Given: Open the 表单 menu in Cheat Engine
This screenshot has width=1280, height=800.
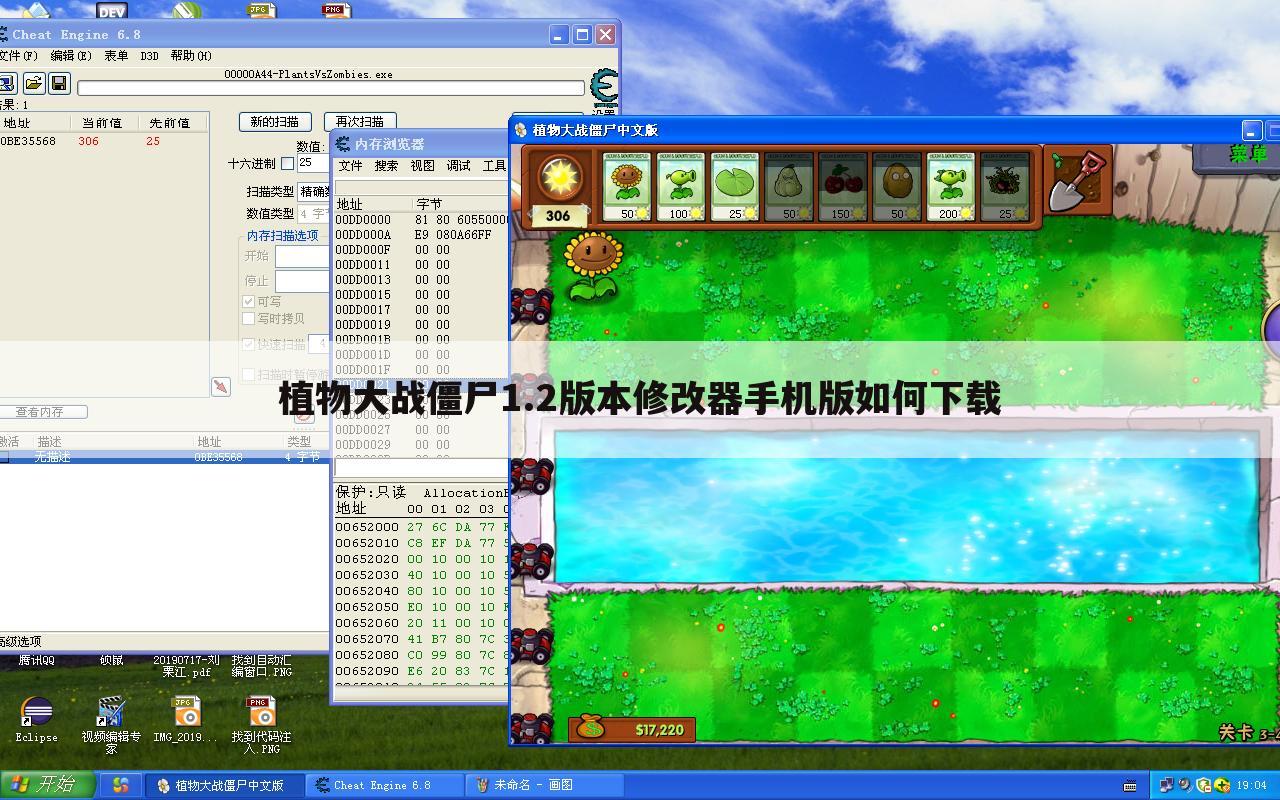Looking at the screenshot, I should (x=116, y=56).
